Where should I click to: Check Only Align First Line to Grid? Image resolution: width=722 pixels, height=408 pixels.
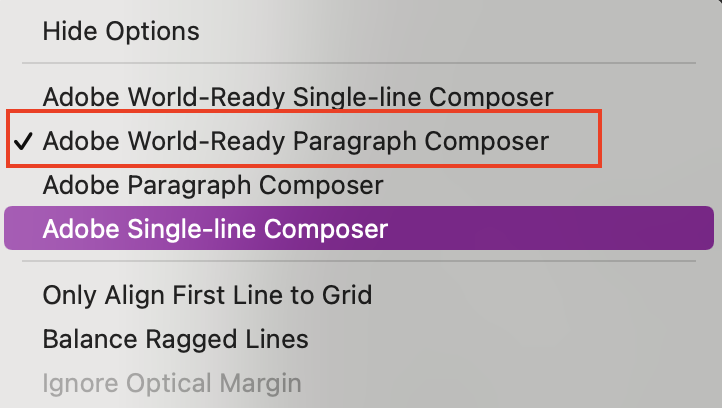(207, 295)
